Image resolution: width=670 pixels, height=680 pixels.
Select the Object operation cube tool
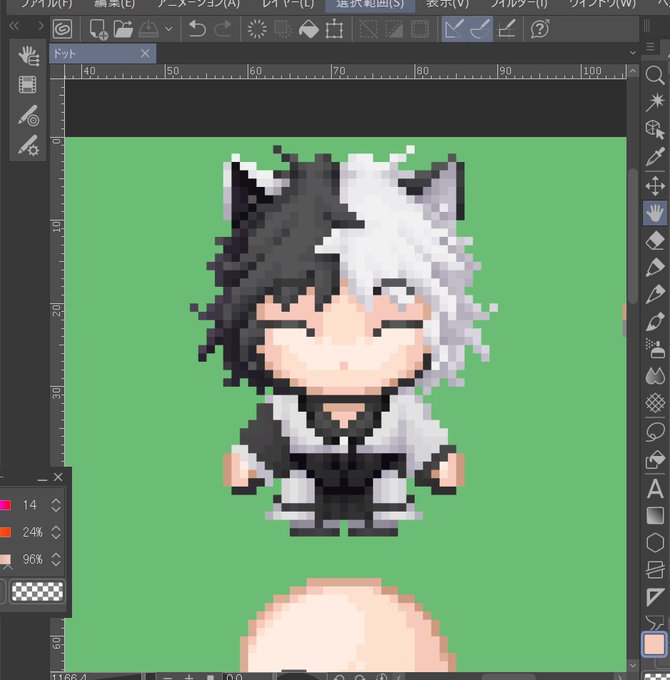[x=655, y=129]
